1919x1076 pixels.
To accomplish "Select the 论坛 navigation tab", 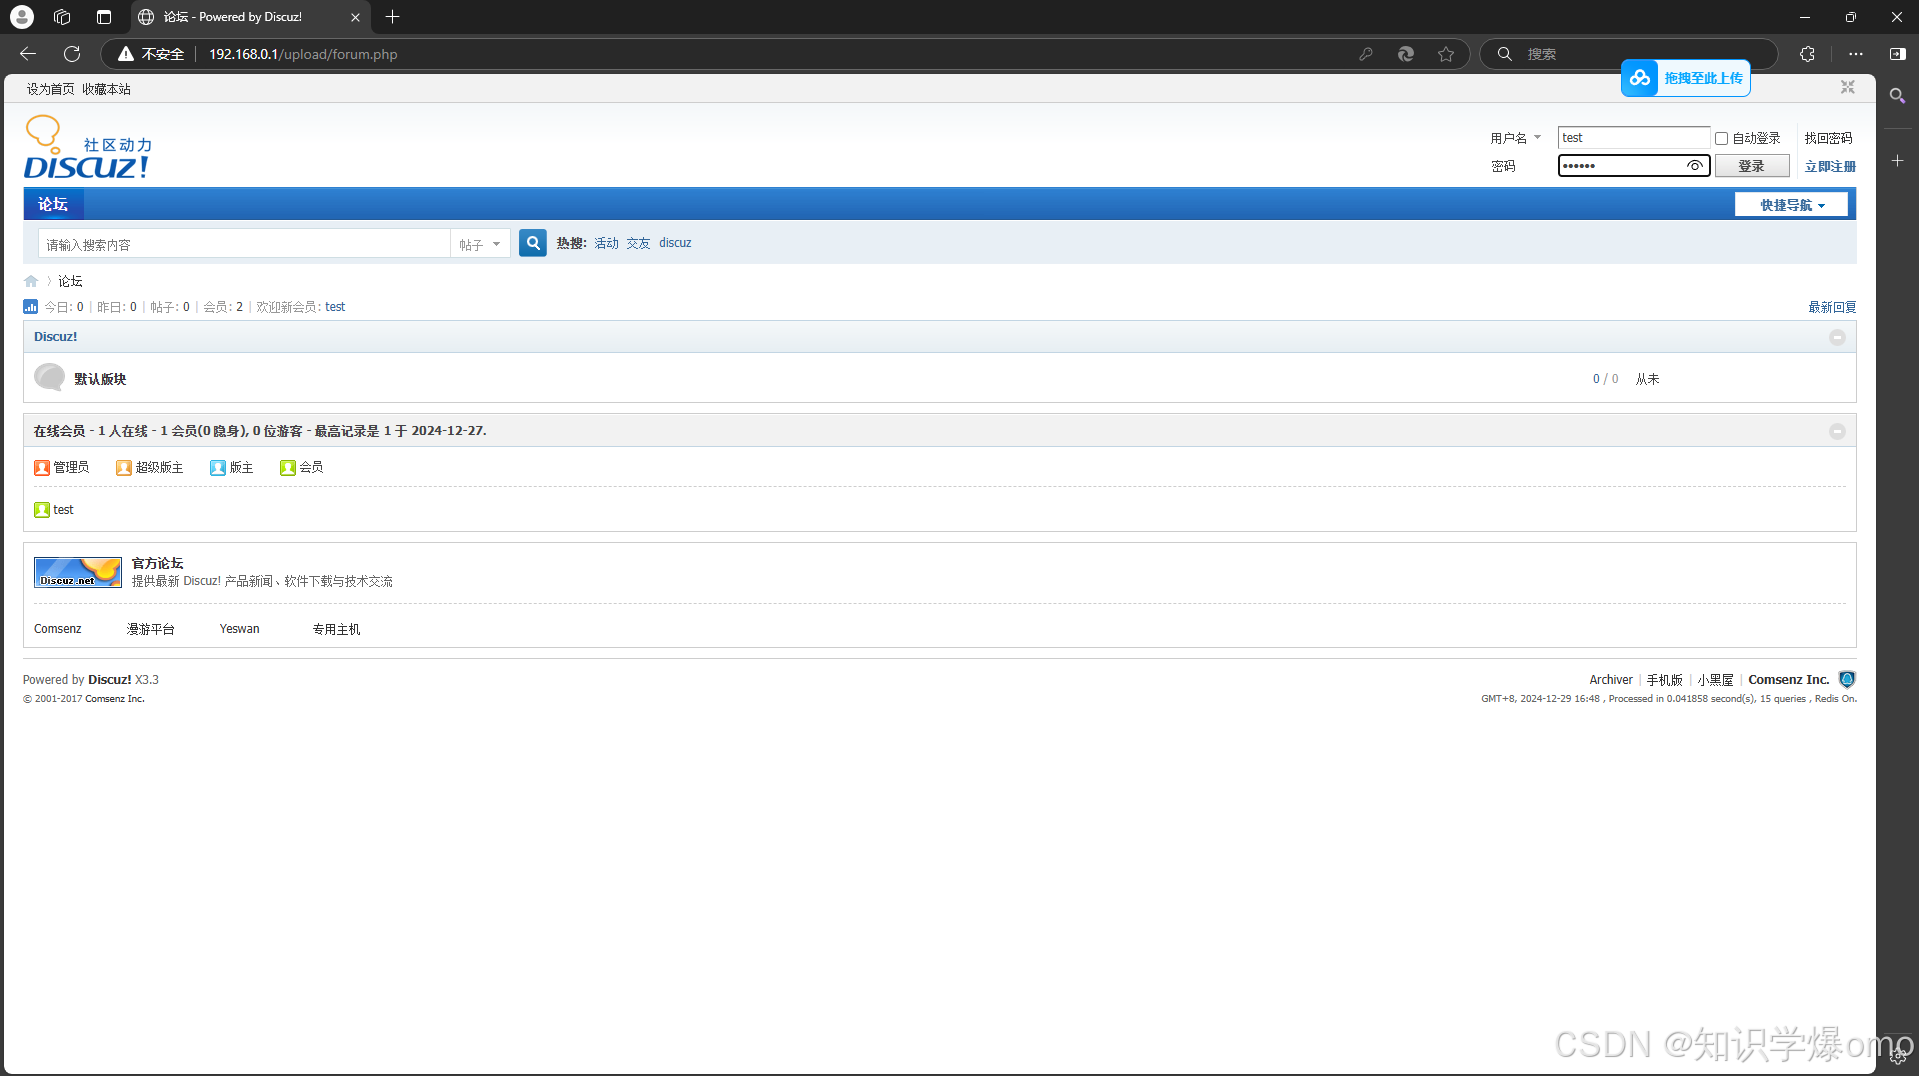I will tap(53, 204).
